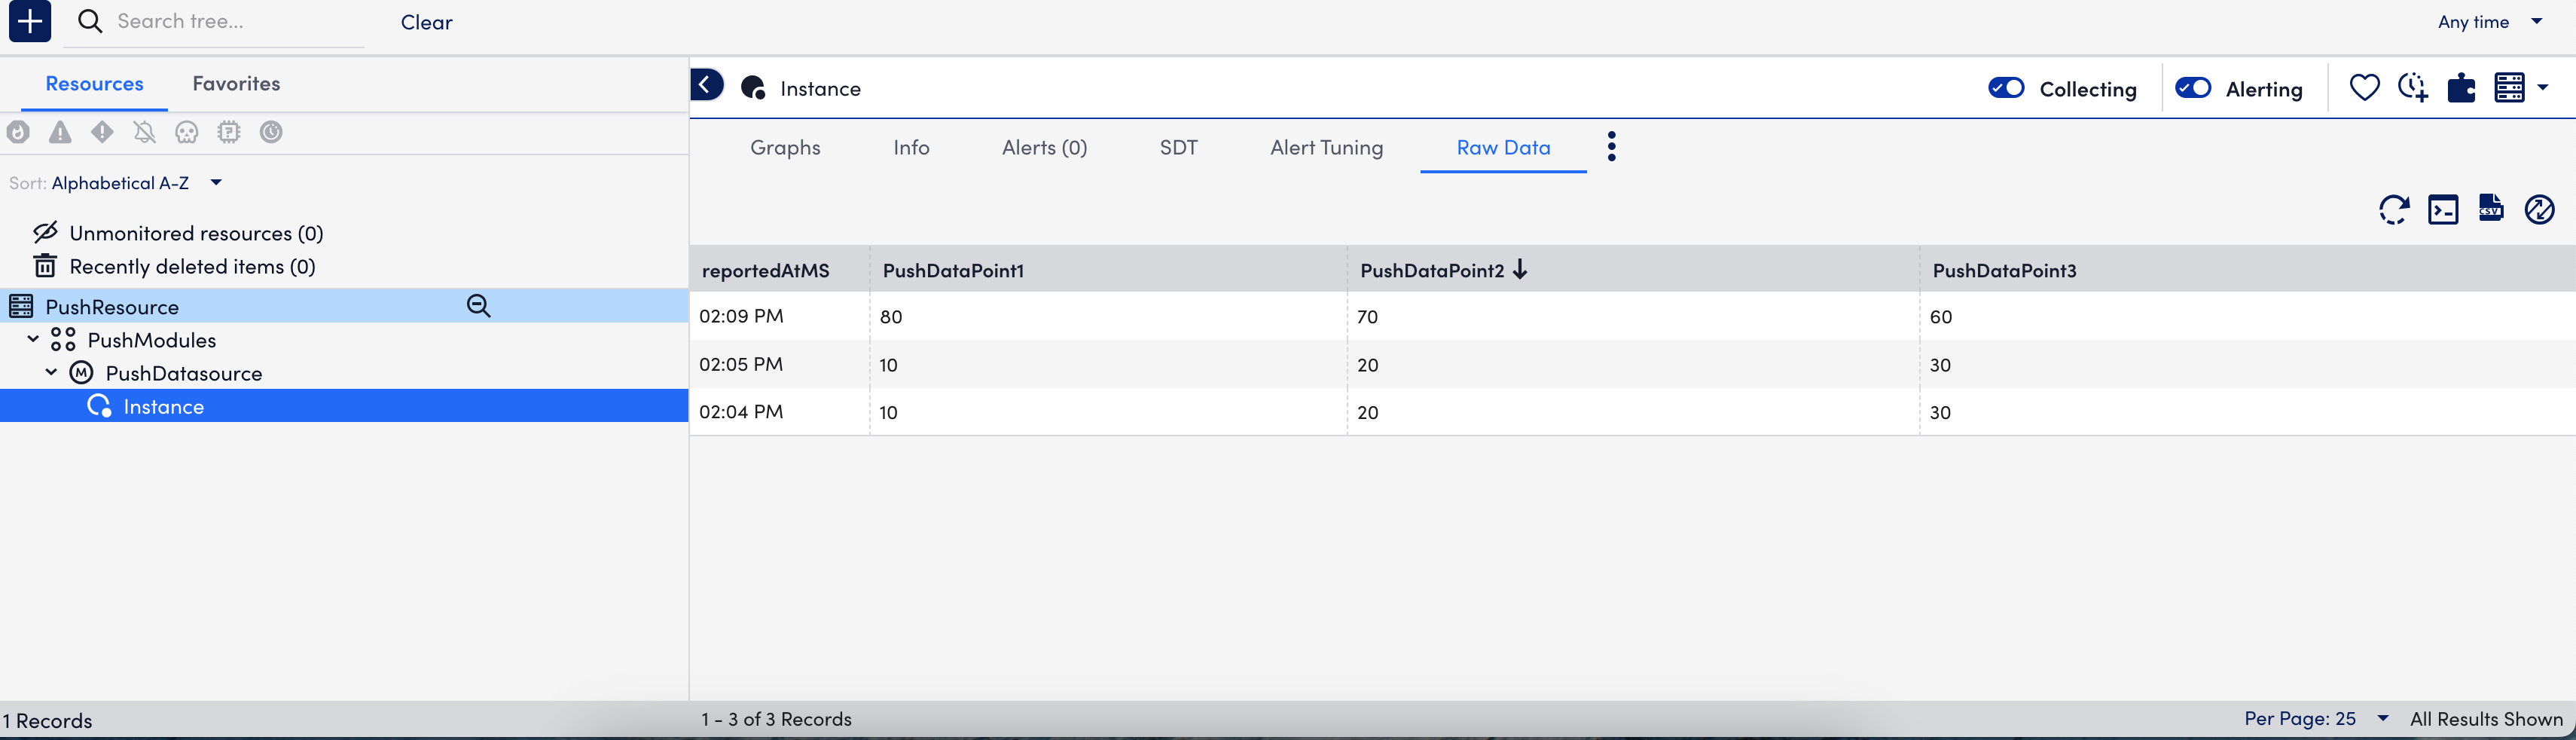Toggle the Collecting switch
The height and width of the screenshot is (740, 2576).
[x=2006, y=88]
